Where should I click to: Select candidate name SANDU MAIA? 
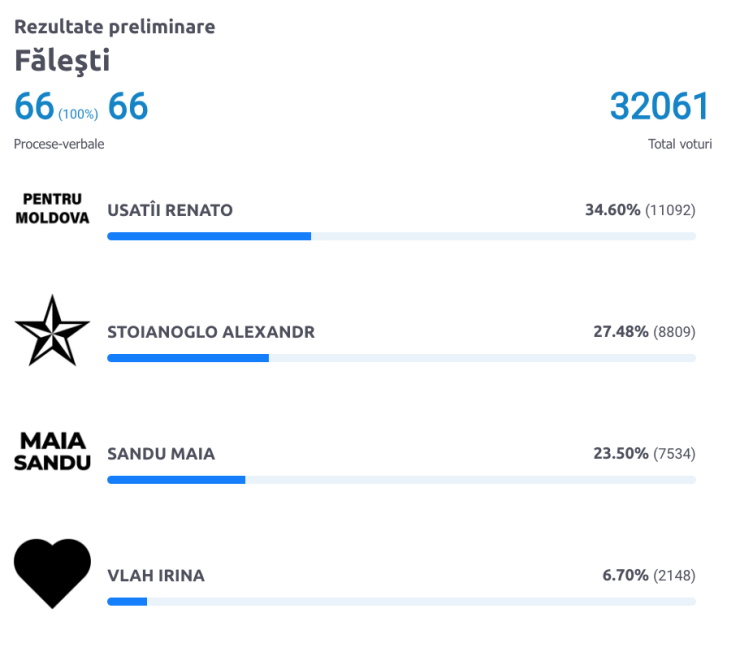pyautogui.click(x=161, y=454)
